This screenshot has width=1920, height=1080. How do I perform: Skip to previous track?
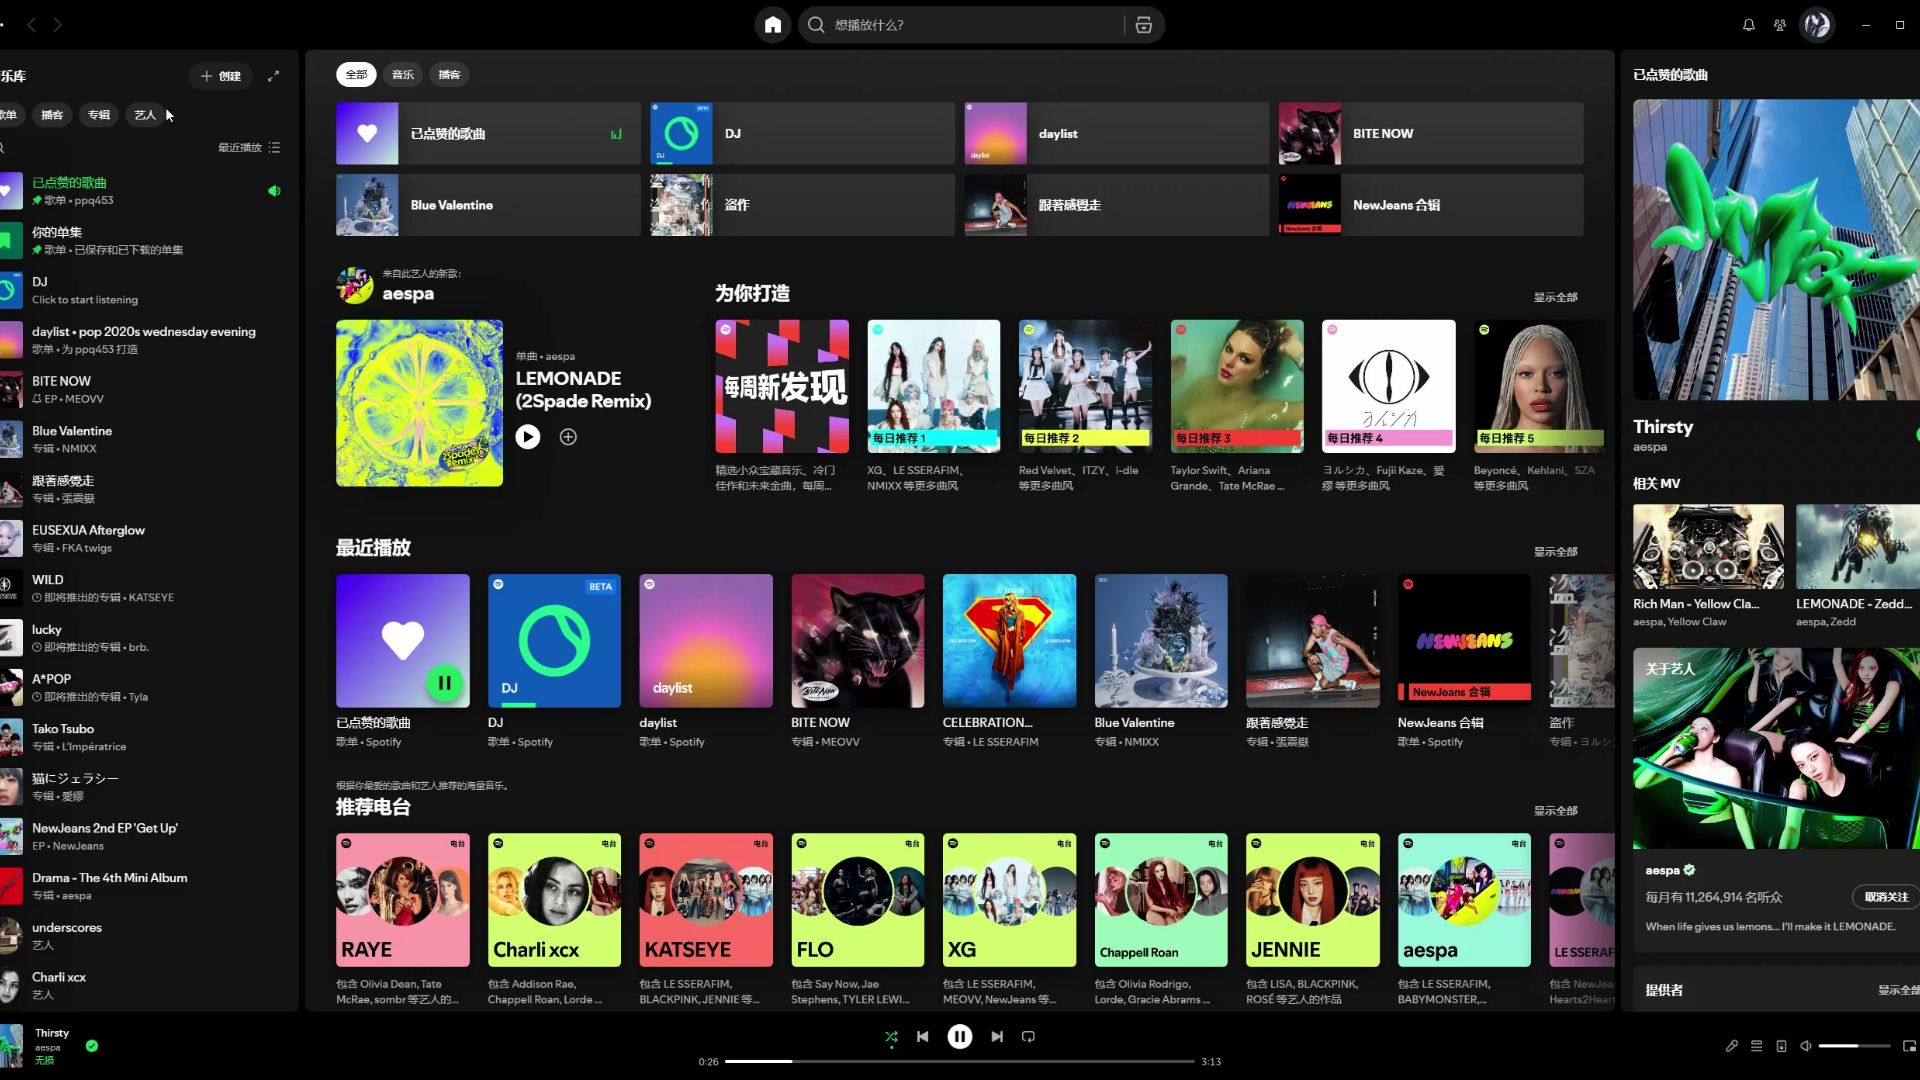pos(922,1037)
